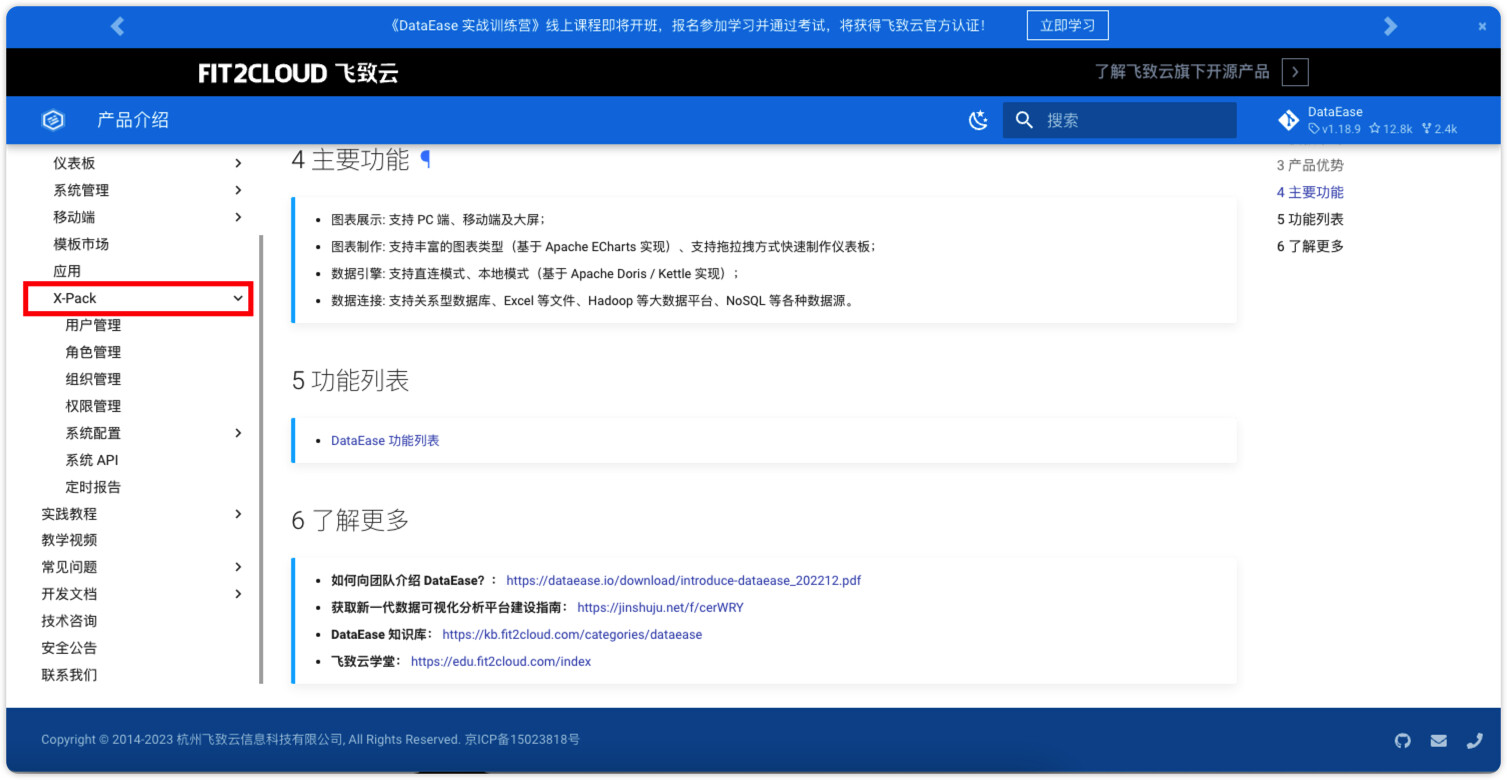Open 系统 API page
The image size is (1507, 780).
(92, 460)
